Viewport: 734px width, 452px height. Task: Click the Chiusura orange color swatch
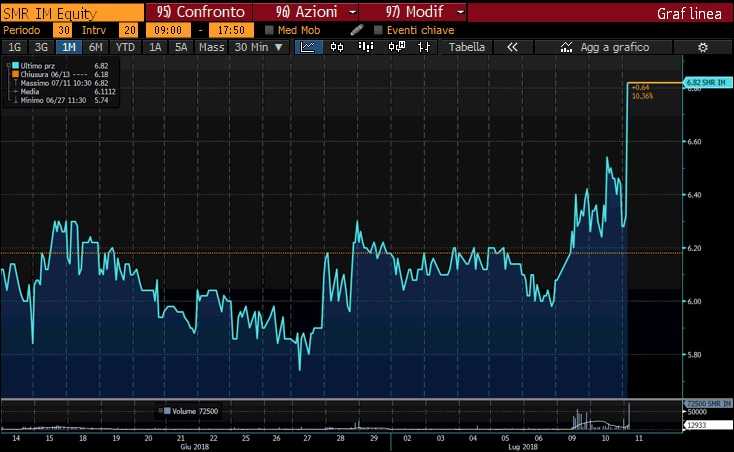[15, 74]
